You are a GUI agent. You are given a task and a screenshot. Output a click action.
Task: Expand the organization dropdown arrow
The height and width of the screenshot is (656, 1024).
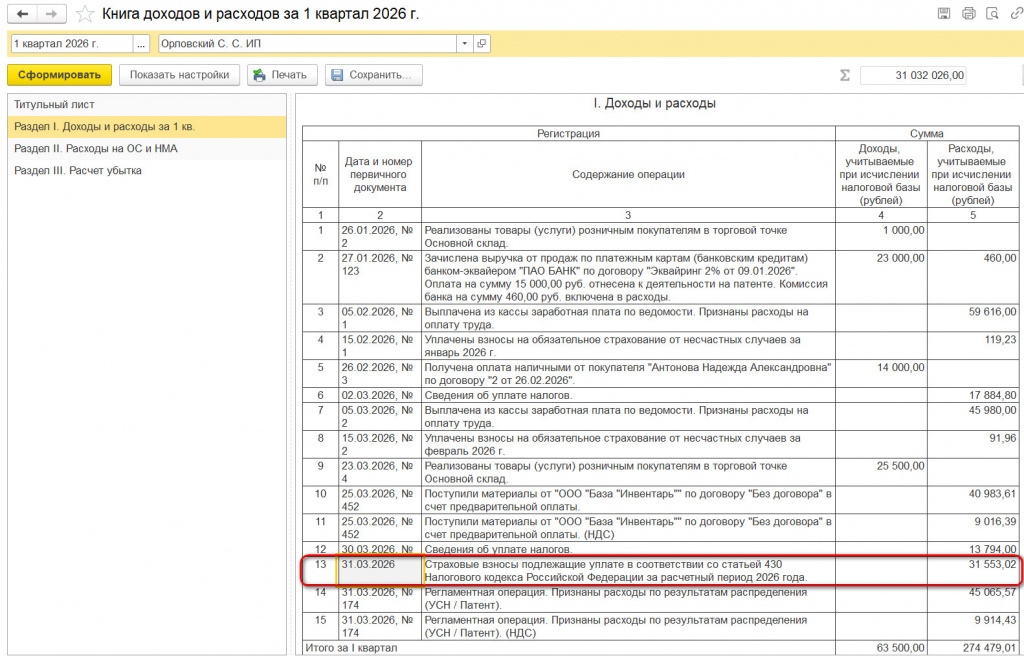click(x=464, y=44)
